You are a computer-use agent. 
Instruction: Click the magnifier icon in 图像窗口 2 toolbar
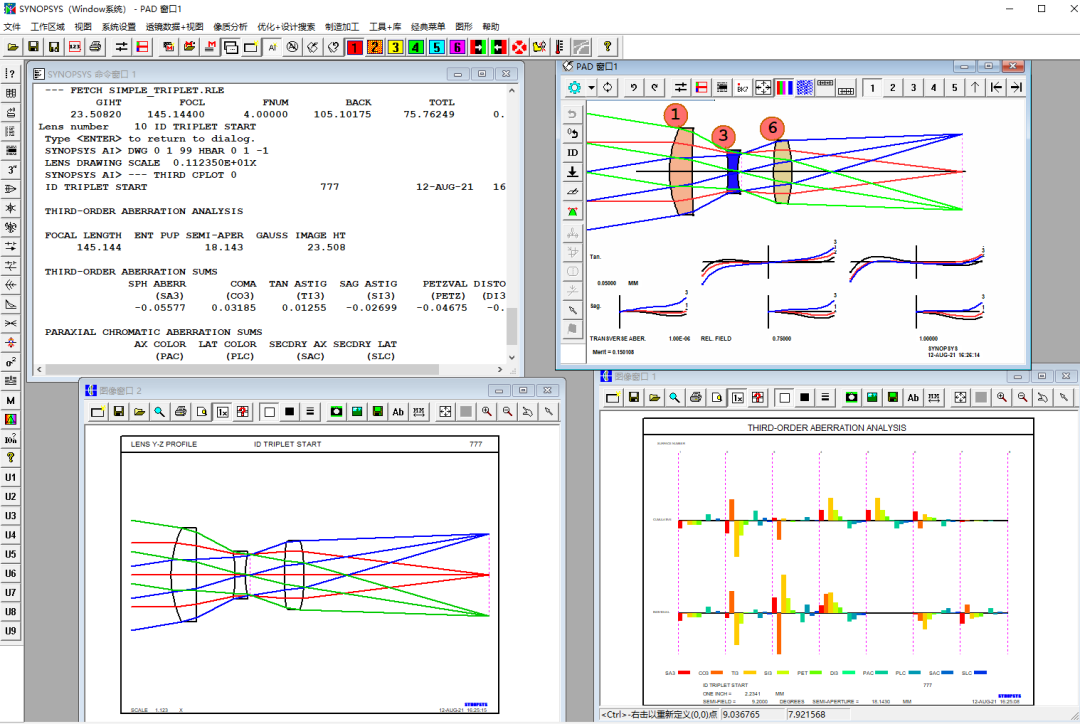point(159,411)
